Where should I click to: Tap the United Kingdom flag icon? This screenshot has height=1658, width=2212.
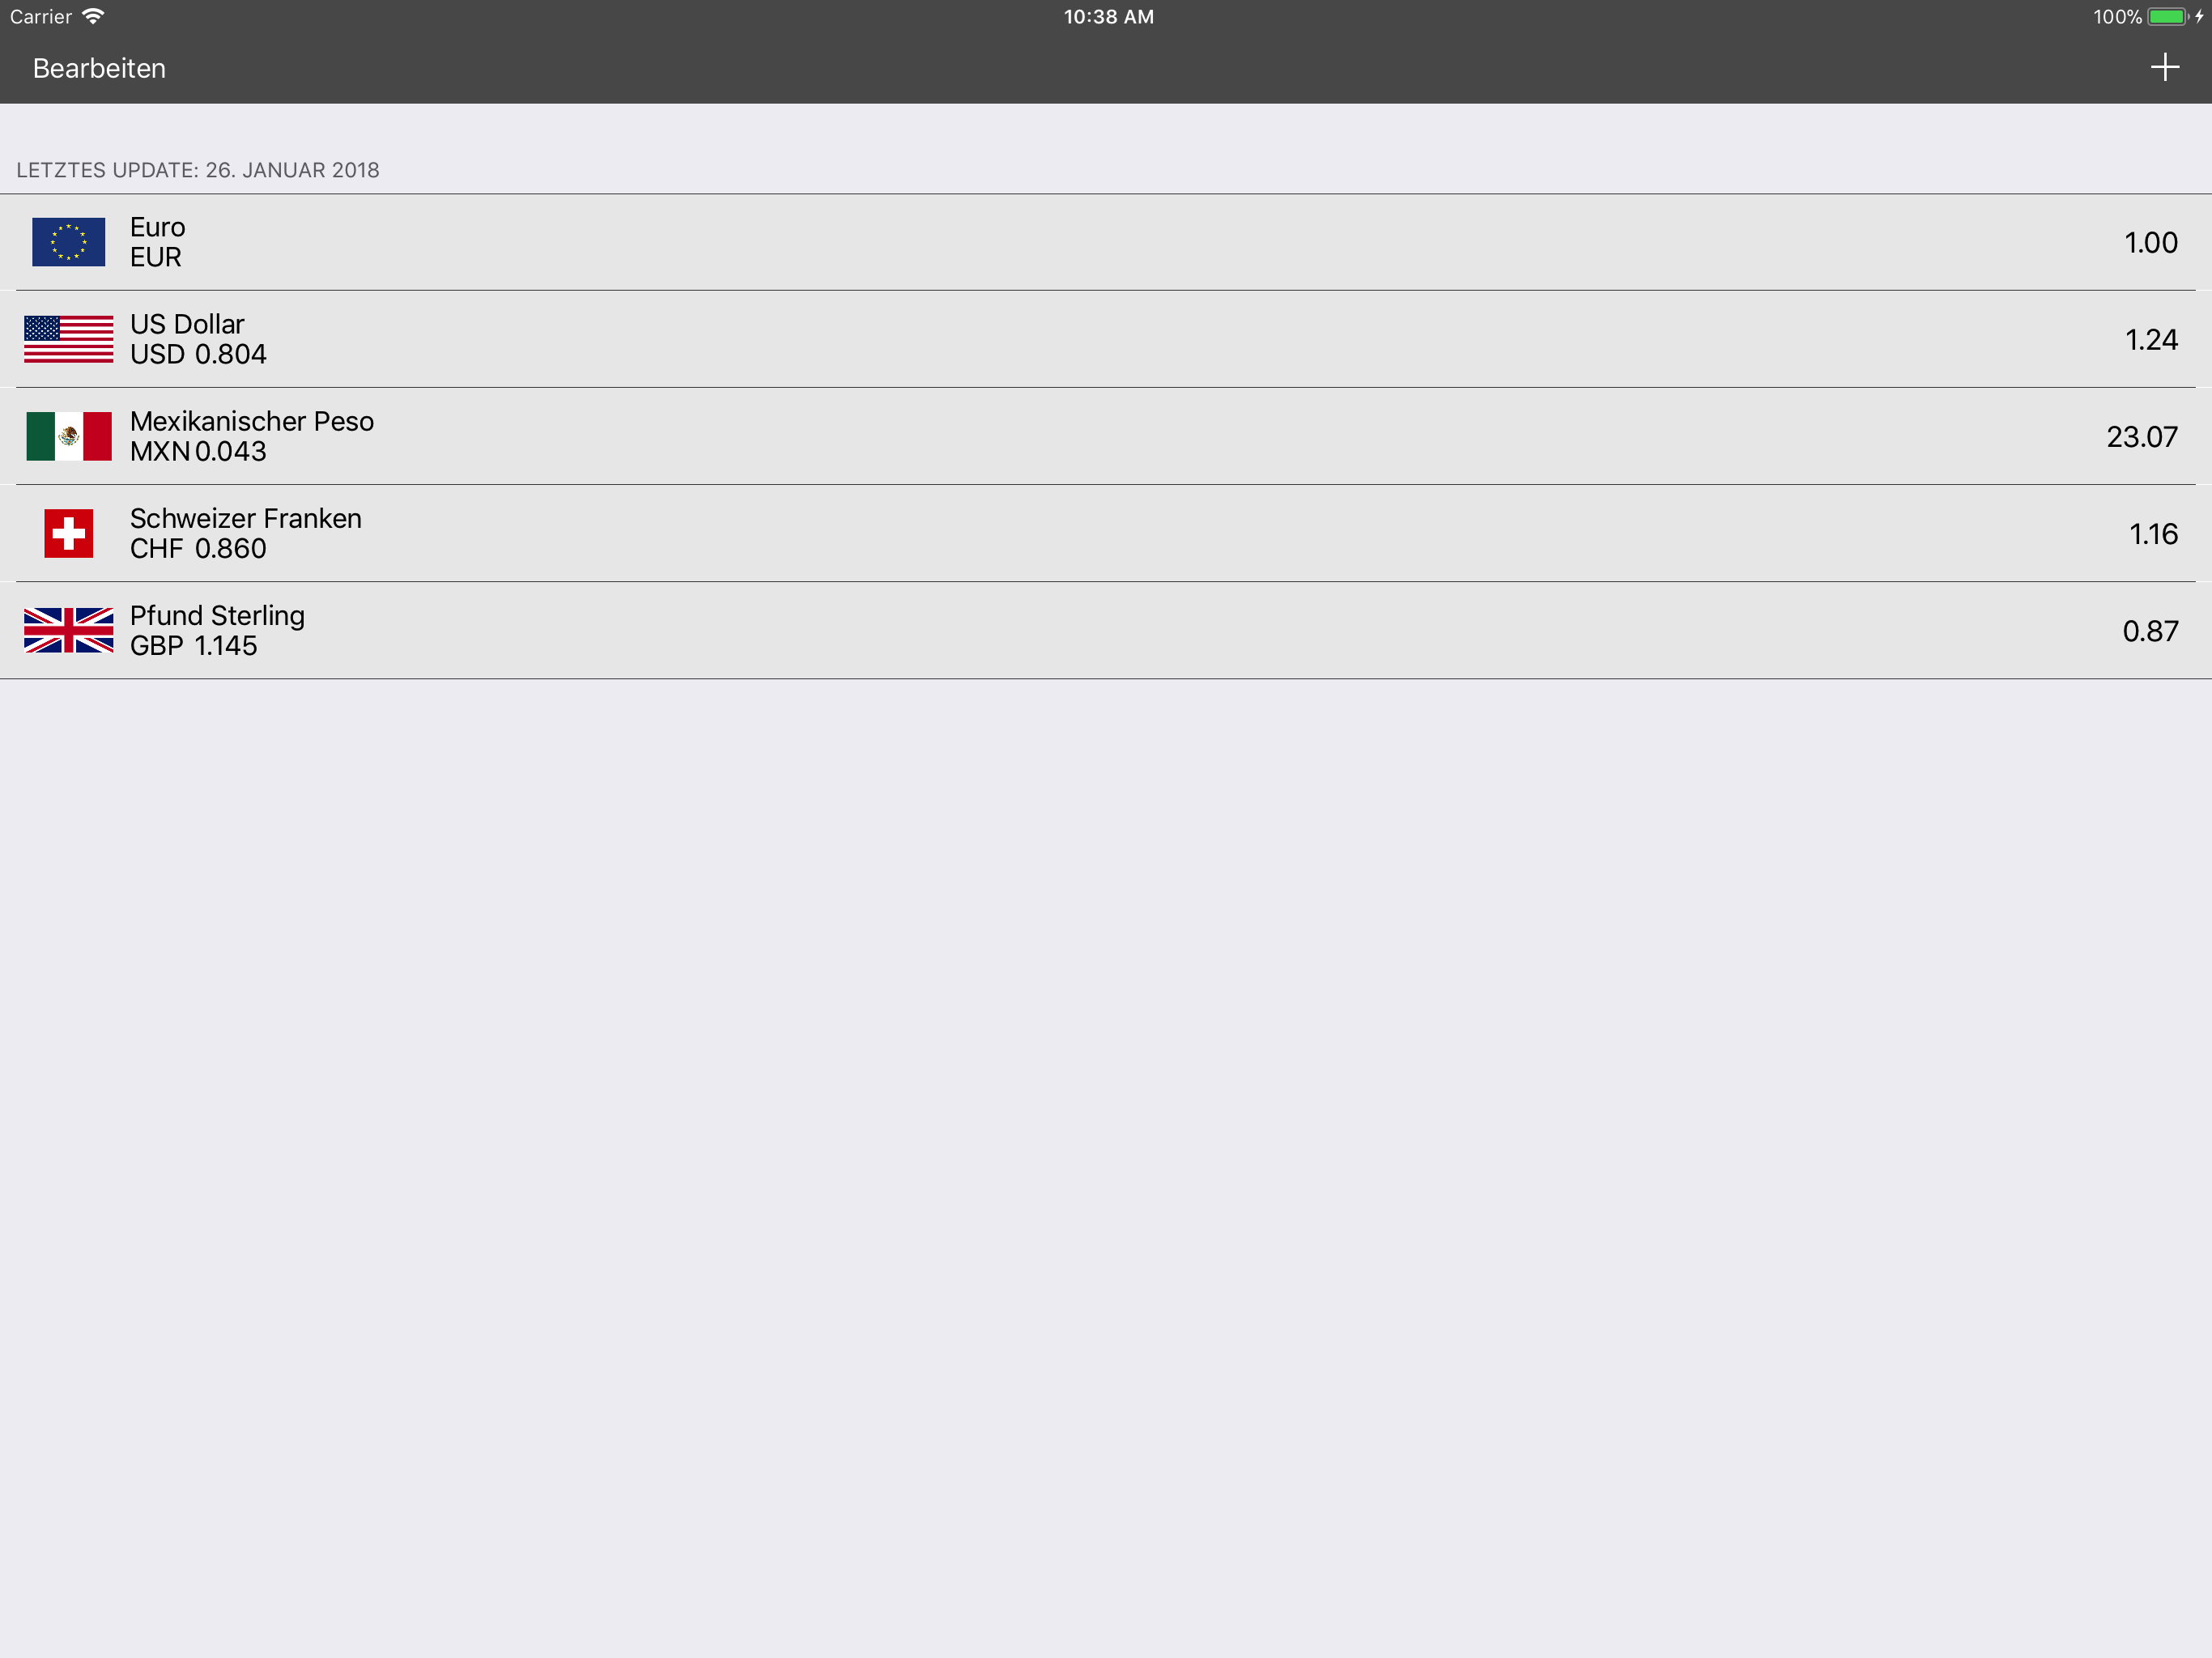(68, 630)
